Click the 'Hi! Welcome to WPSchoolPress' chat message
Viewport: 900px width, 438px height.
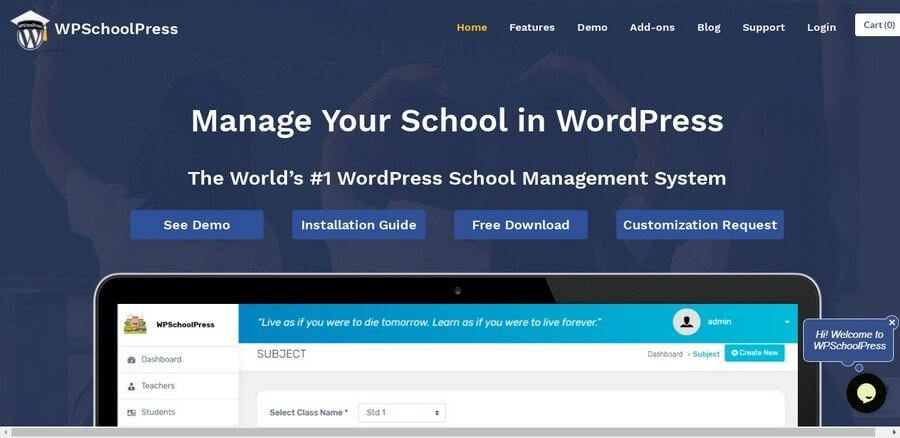[849, 340]
